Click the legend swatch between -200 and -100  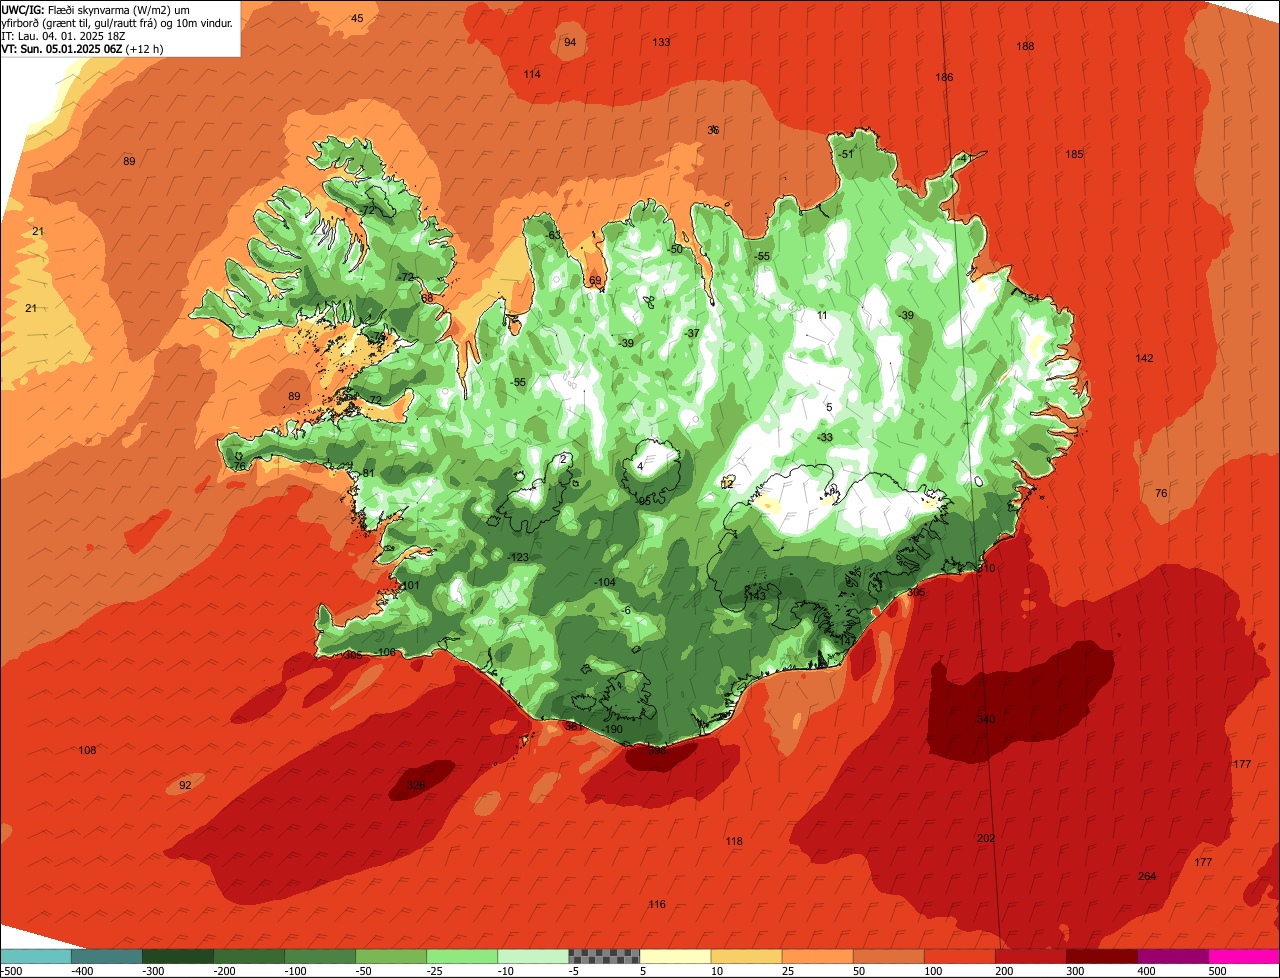pos(249,956)
